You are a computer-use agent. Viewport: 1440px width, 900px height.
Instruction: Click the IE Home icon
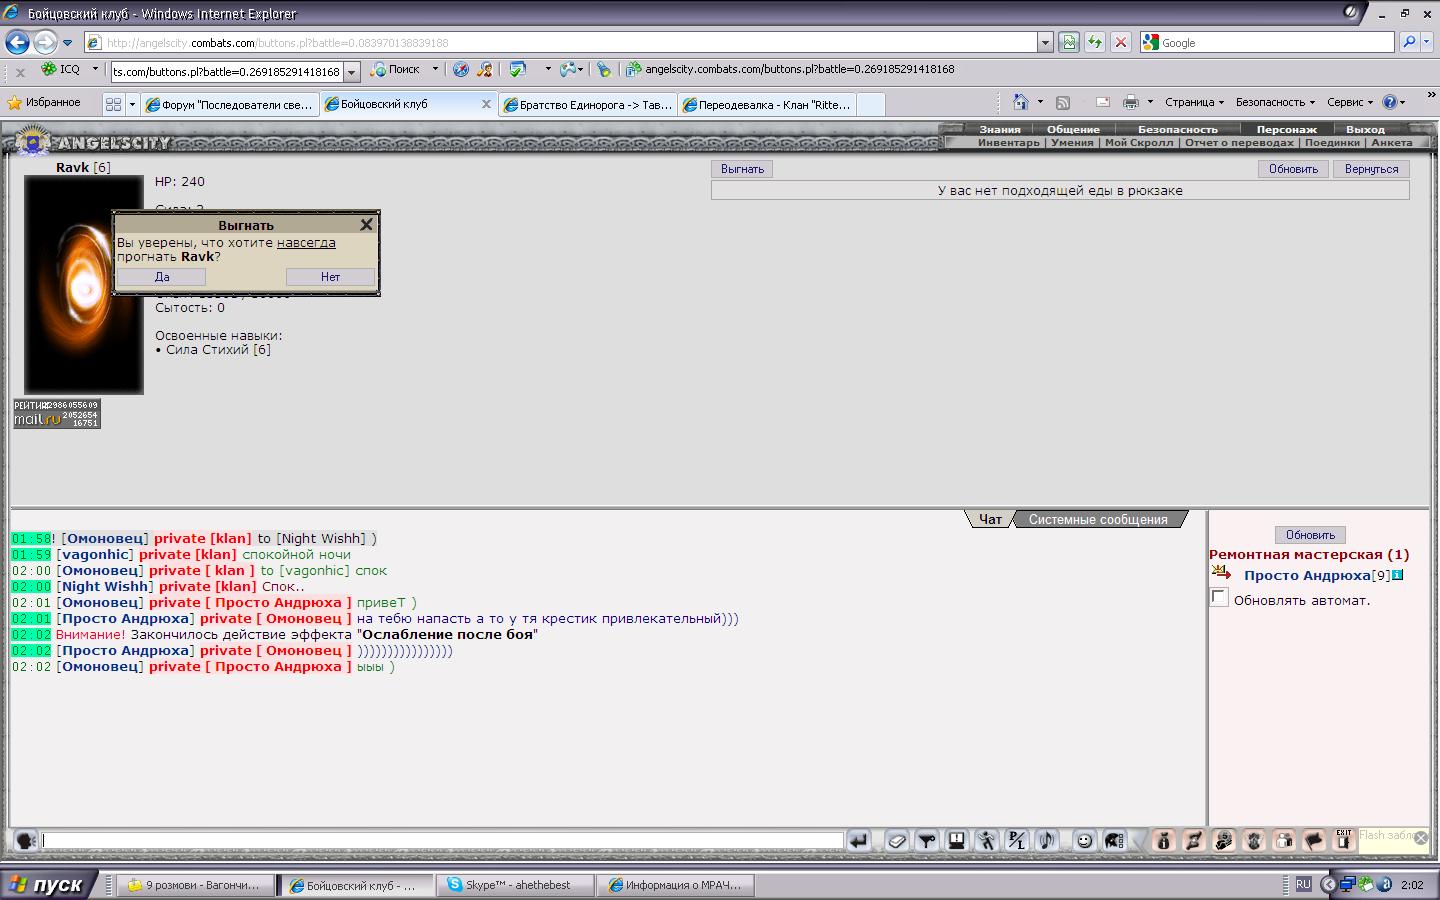(1020, 102)
